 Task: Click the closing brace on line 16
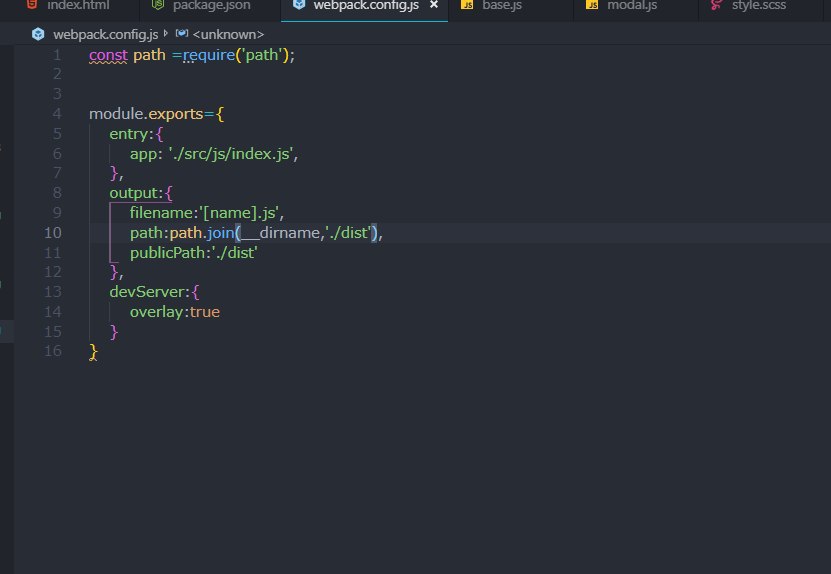[x=93, y=352]
